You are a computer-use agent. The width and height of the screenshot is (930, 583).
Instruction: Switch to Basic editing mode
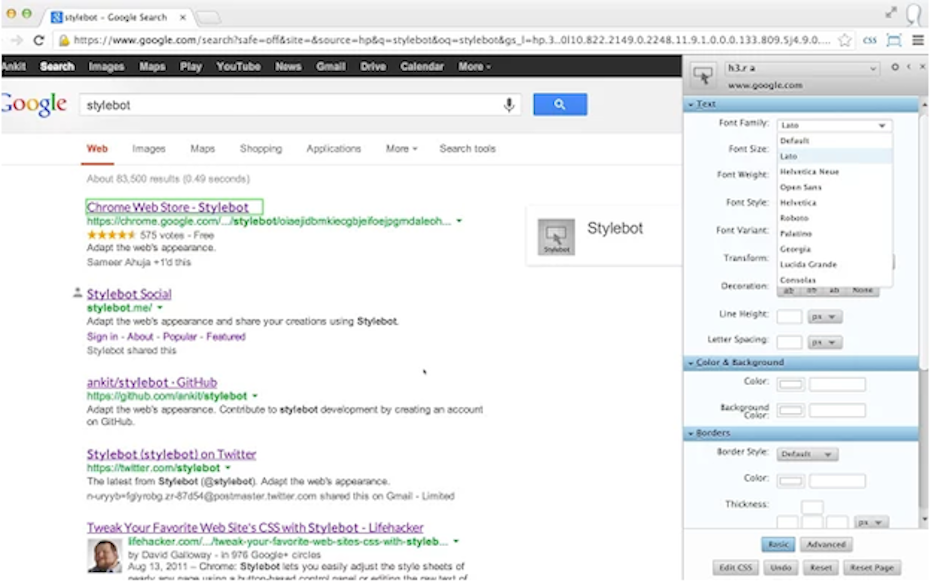[x=778, y=544]
